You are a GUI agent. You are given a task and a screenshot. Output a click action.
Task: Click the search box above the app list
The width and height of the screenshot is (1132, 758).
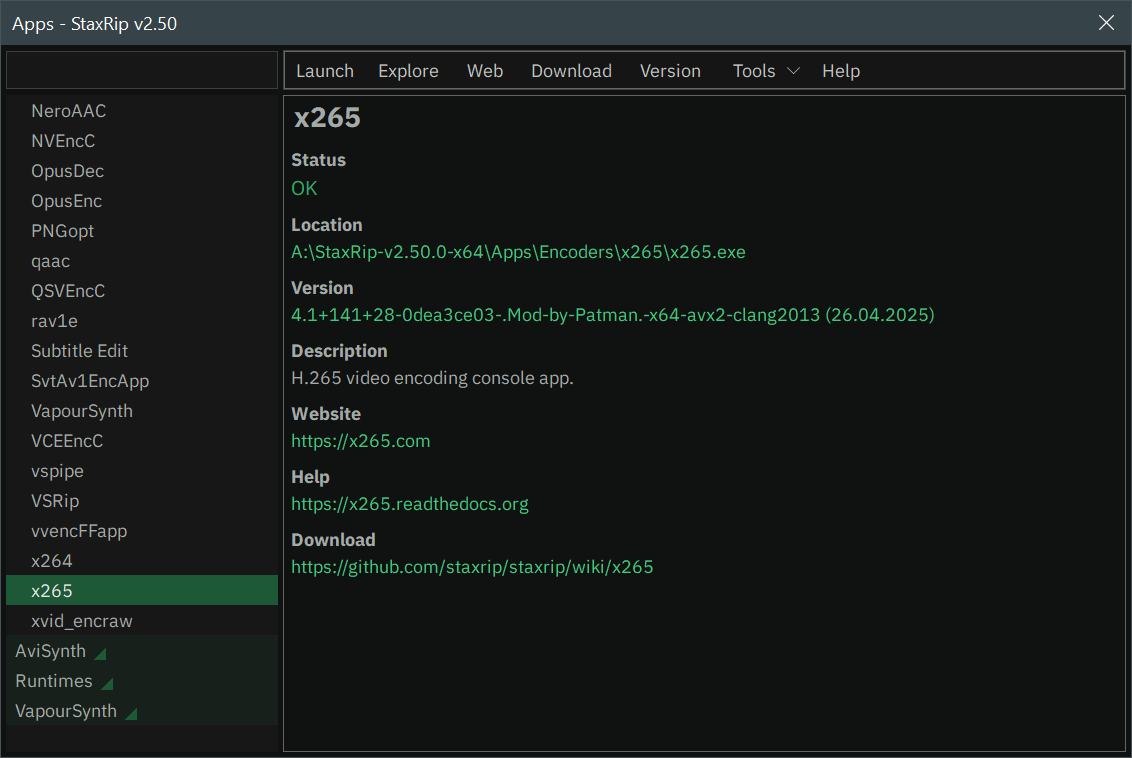coord(142,71)
